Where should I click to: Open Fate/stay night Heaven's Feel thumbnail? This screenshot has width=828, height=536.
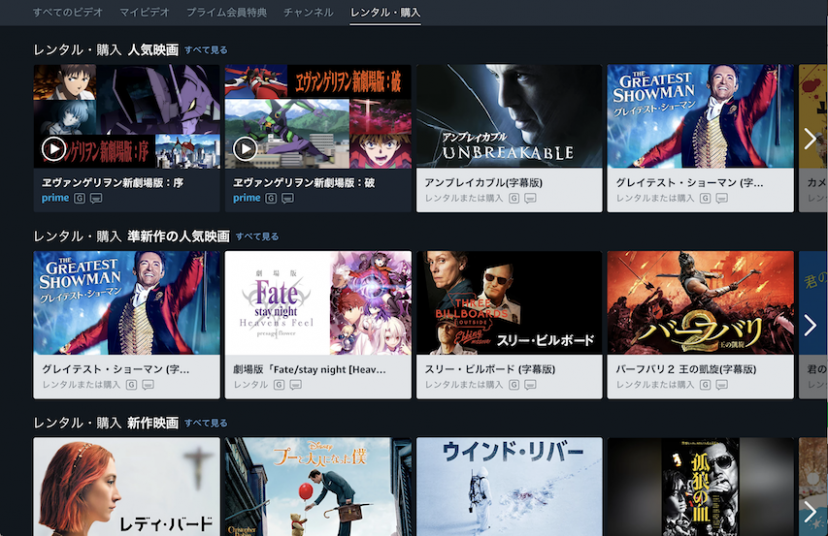[x=318, y=303]
